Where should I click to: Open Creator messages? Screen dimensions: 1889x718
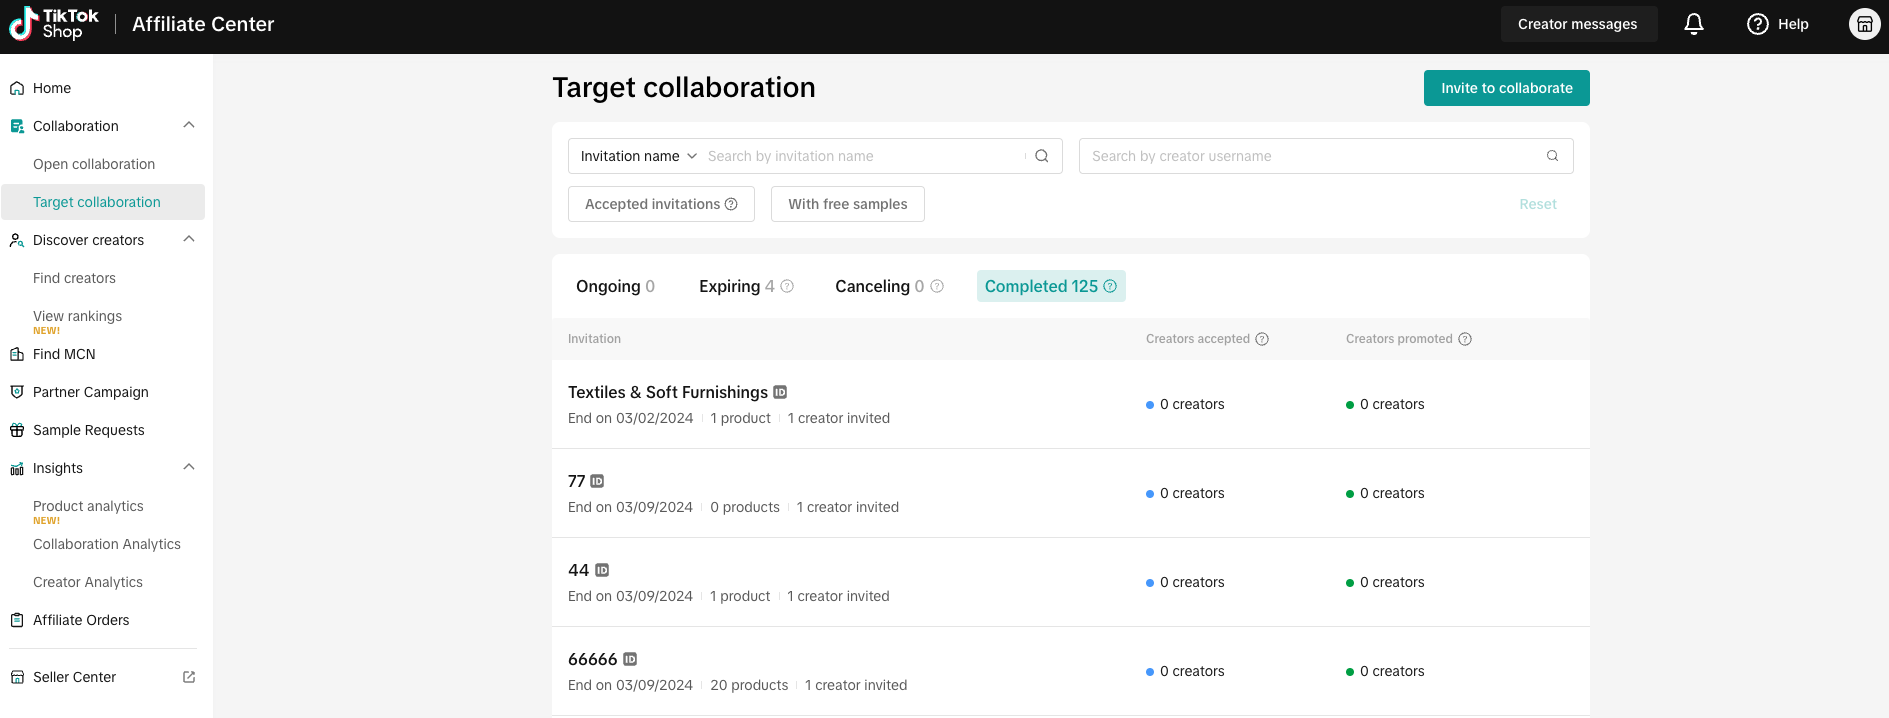pyautogui.click(x=1578, y=24)
